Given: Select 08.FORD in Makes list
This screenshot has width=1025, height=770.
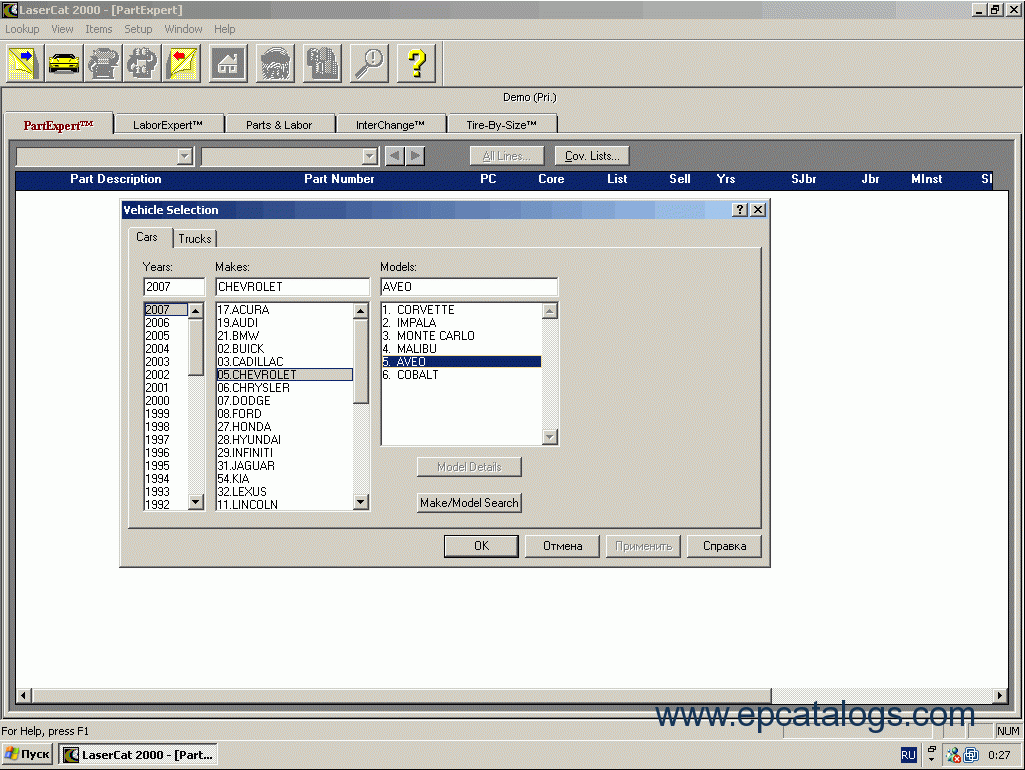Looking at the screenshot, I should (x=284, y=414).
